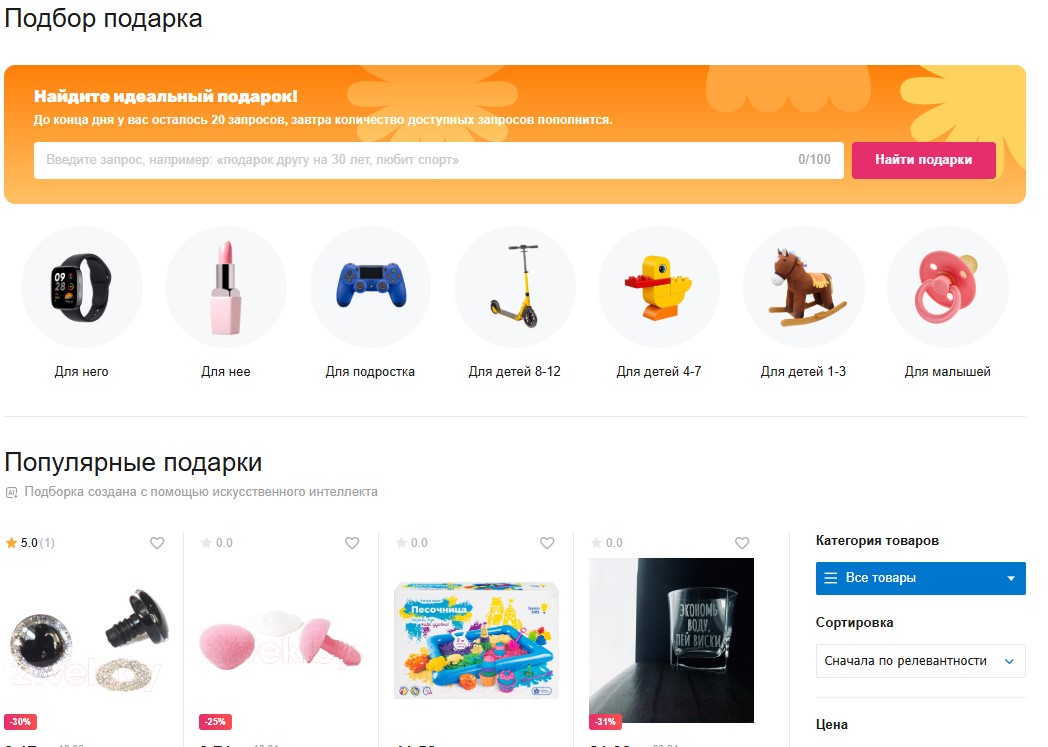Click the 'Найти подарки' button
The height and width of the screenshot is (747, 1048).
tap(924, 160)
